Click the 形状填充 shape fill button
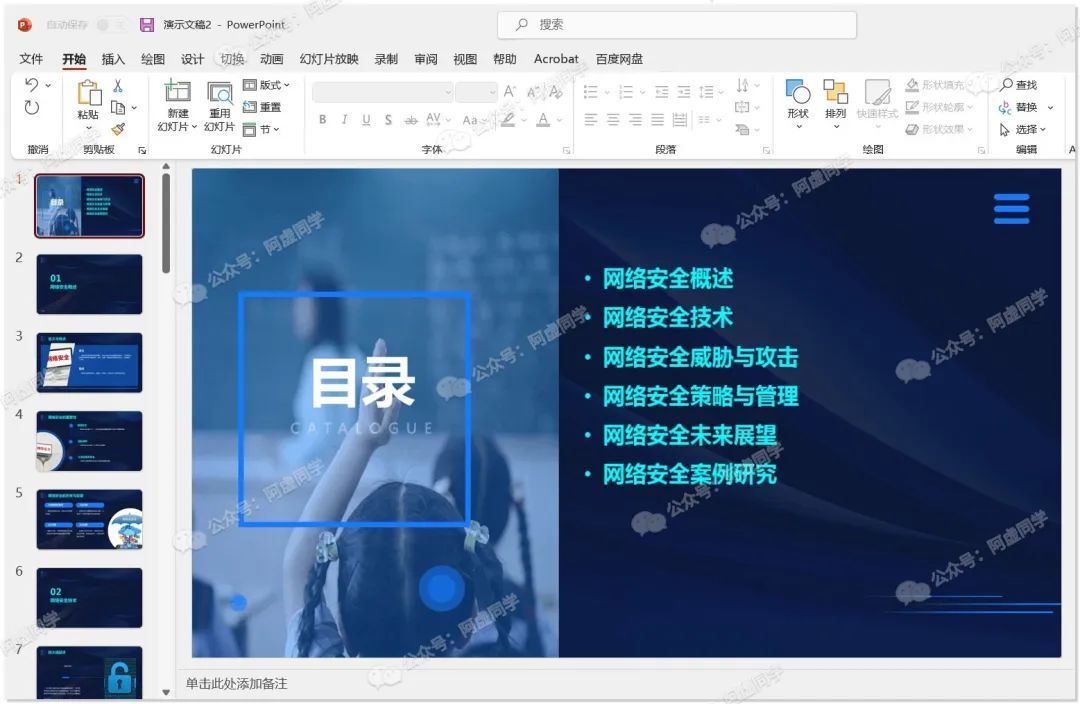This screenshot has height=704, width=1080. pyautogui.click(x=939, y=85)
